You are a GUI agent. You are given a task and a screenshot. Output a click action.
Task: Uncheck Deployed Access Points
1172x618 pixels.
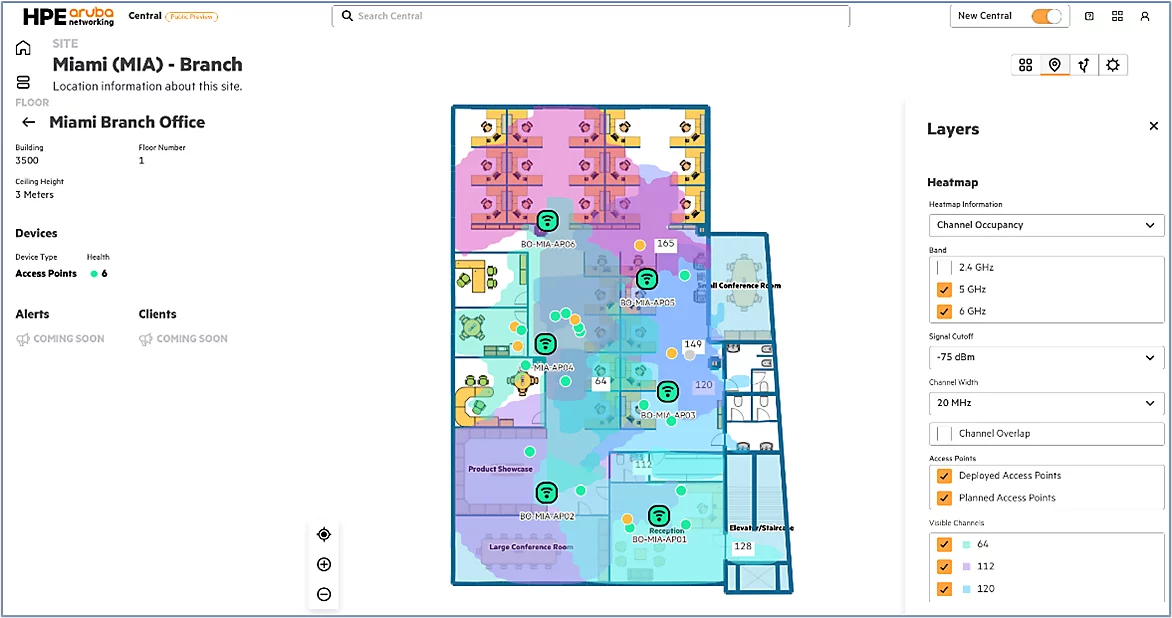click(x=944, y=475)
